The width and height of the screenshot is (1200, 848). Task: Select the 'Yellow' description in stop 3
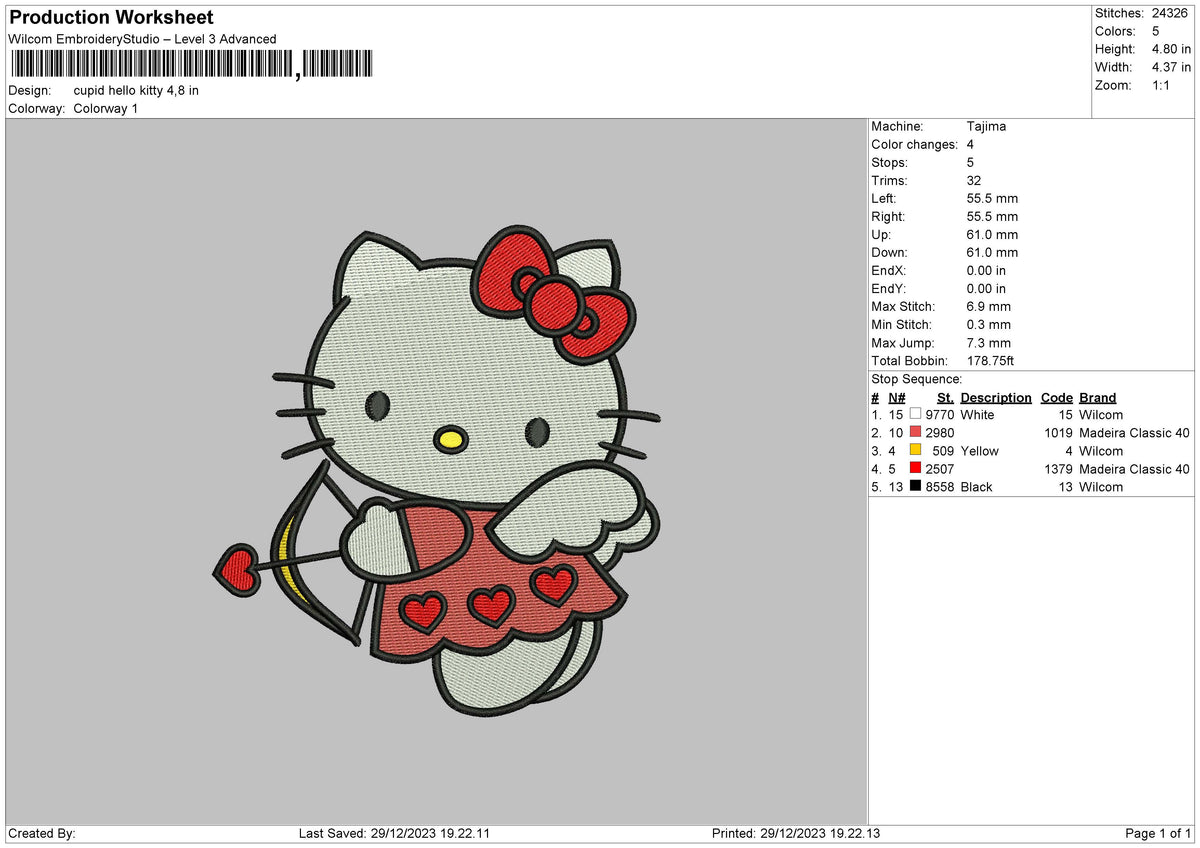pyautogui.click(x=979, y=450)
